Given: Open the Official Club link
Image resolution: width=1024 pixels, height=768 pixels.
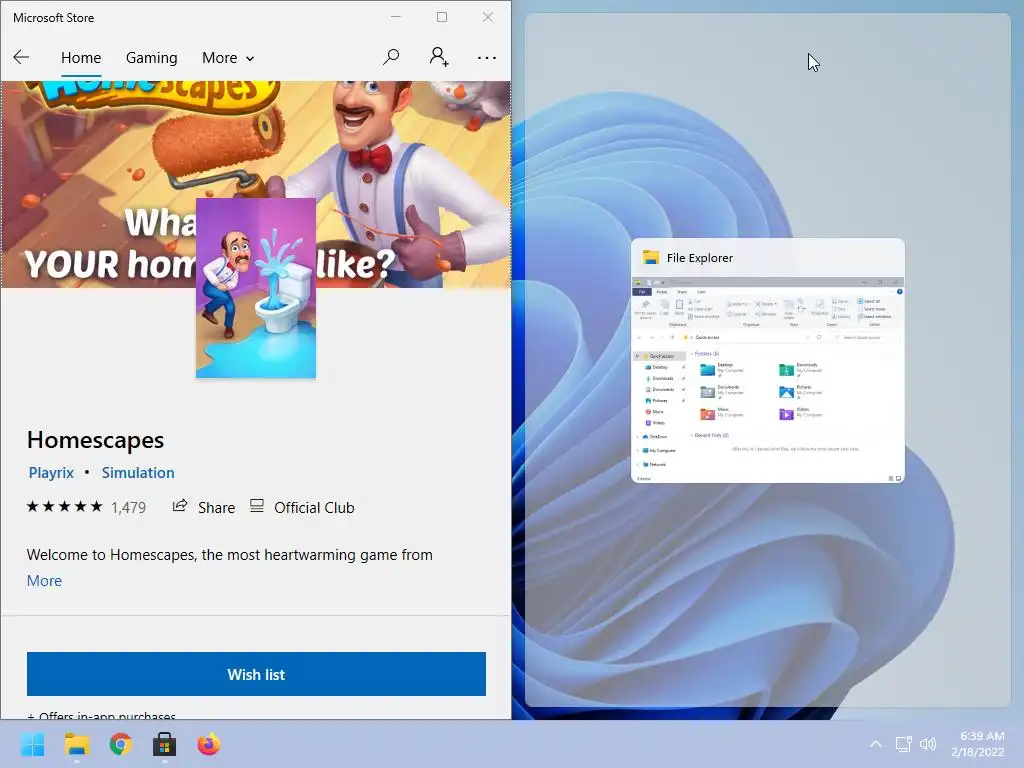Looking at the screenshot, I should point(302,507).
